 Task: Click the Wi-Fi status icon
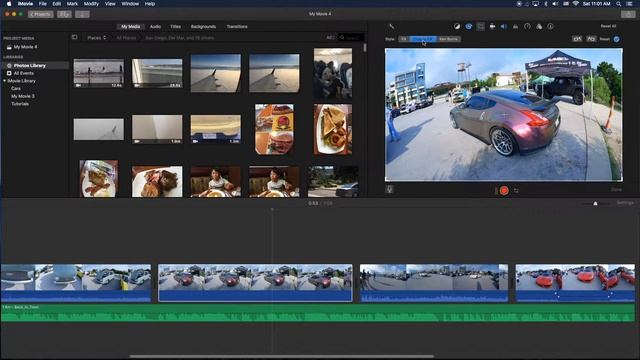pyautogui.click(x=576, y=4)
